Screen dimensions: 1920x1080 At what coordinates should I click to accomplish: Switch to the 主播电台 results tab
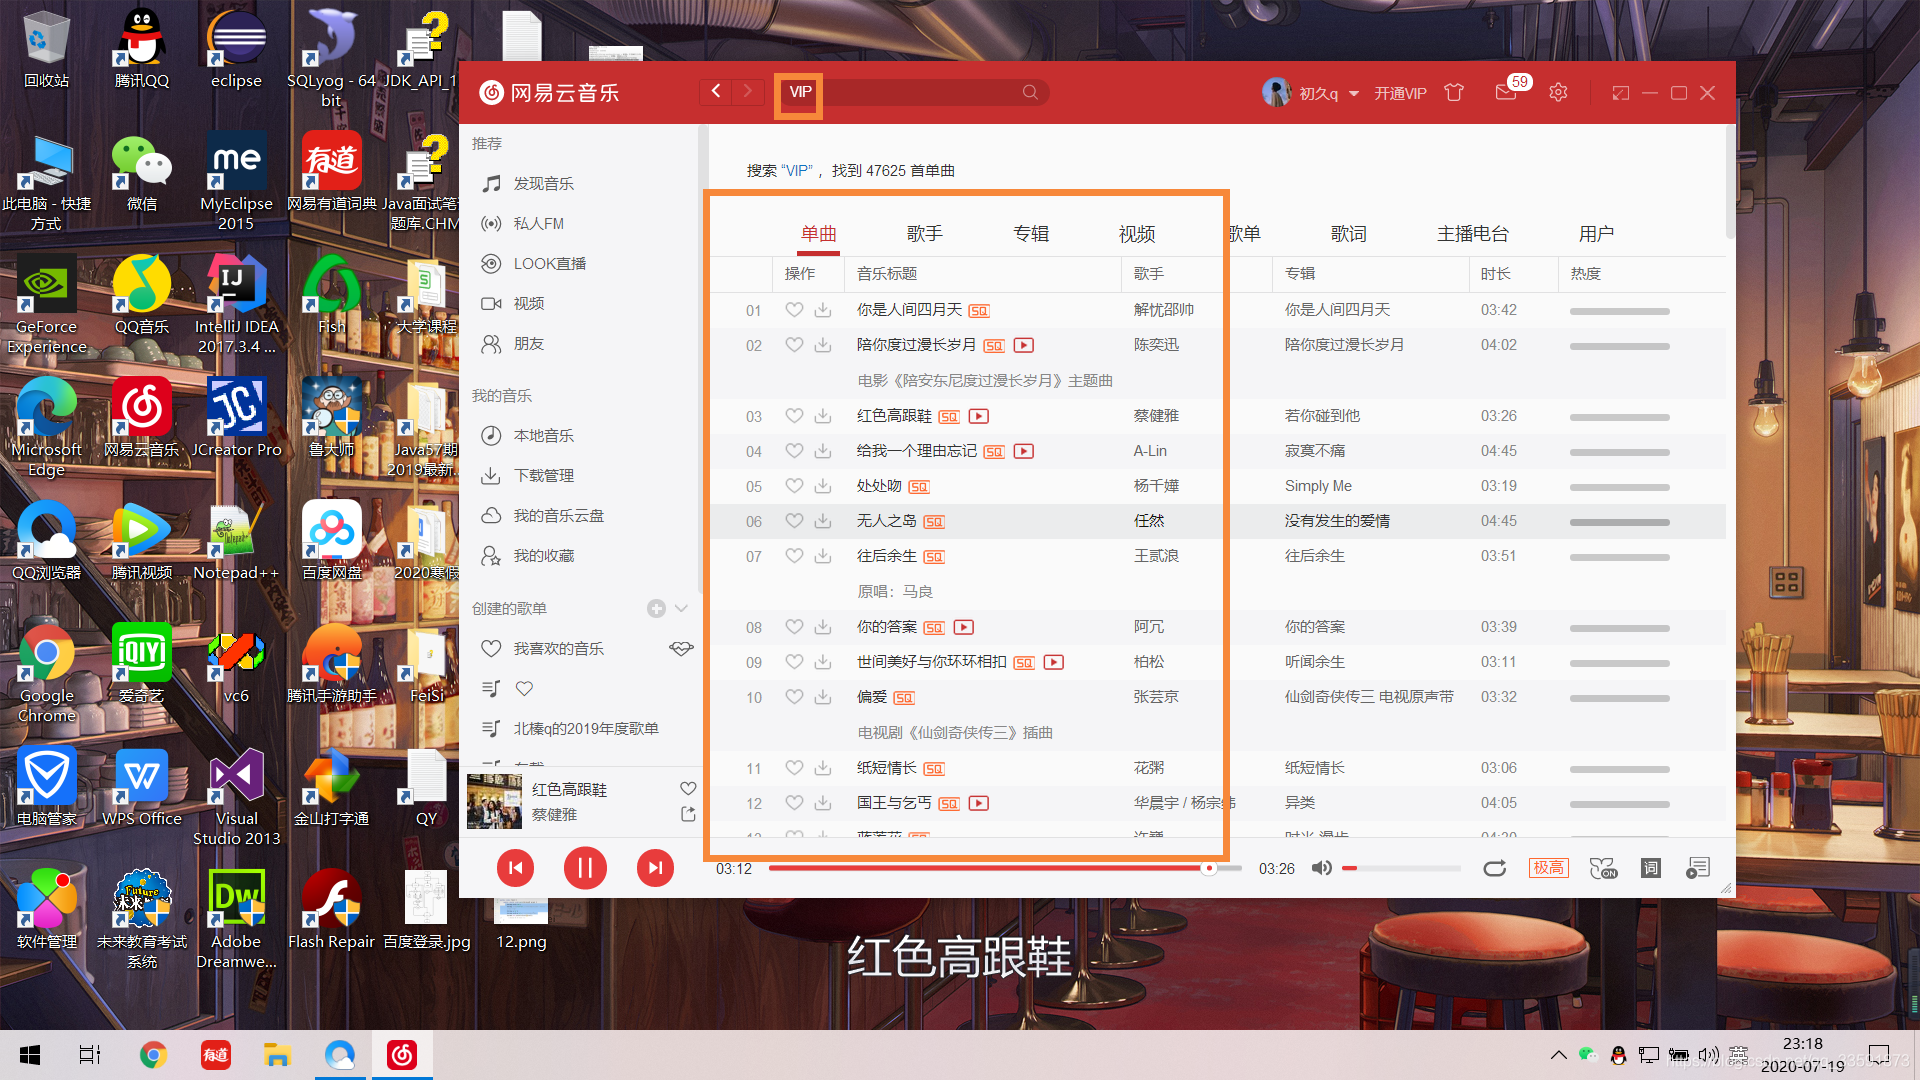pyautogui.click(x=1473, y=234)
